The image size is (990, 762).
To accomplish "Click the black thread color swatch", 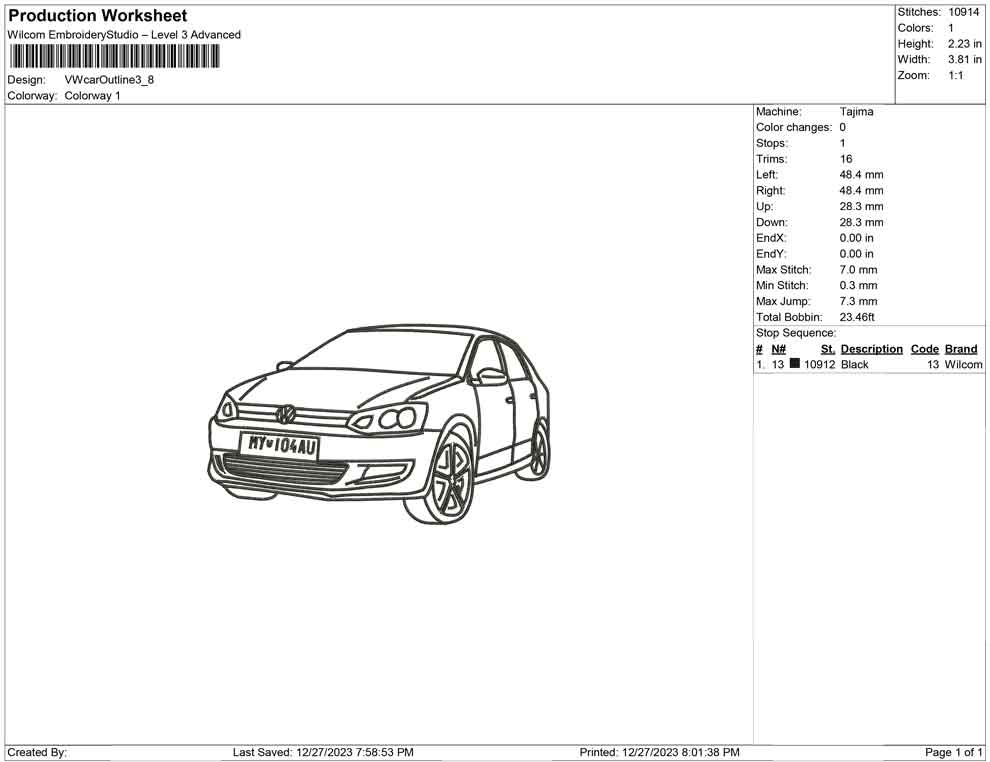I will 794,364.
